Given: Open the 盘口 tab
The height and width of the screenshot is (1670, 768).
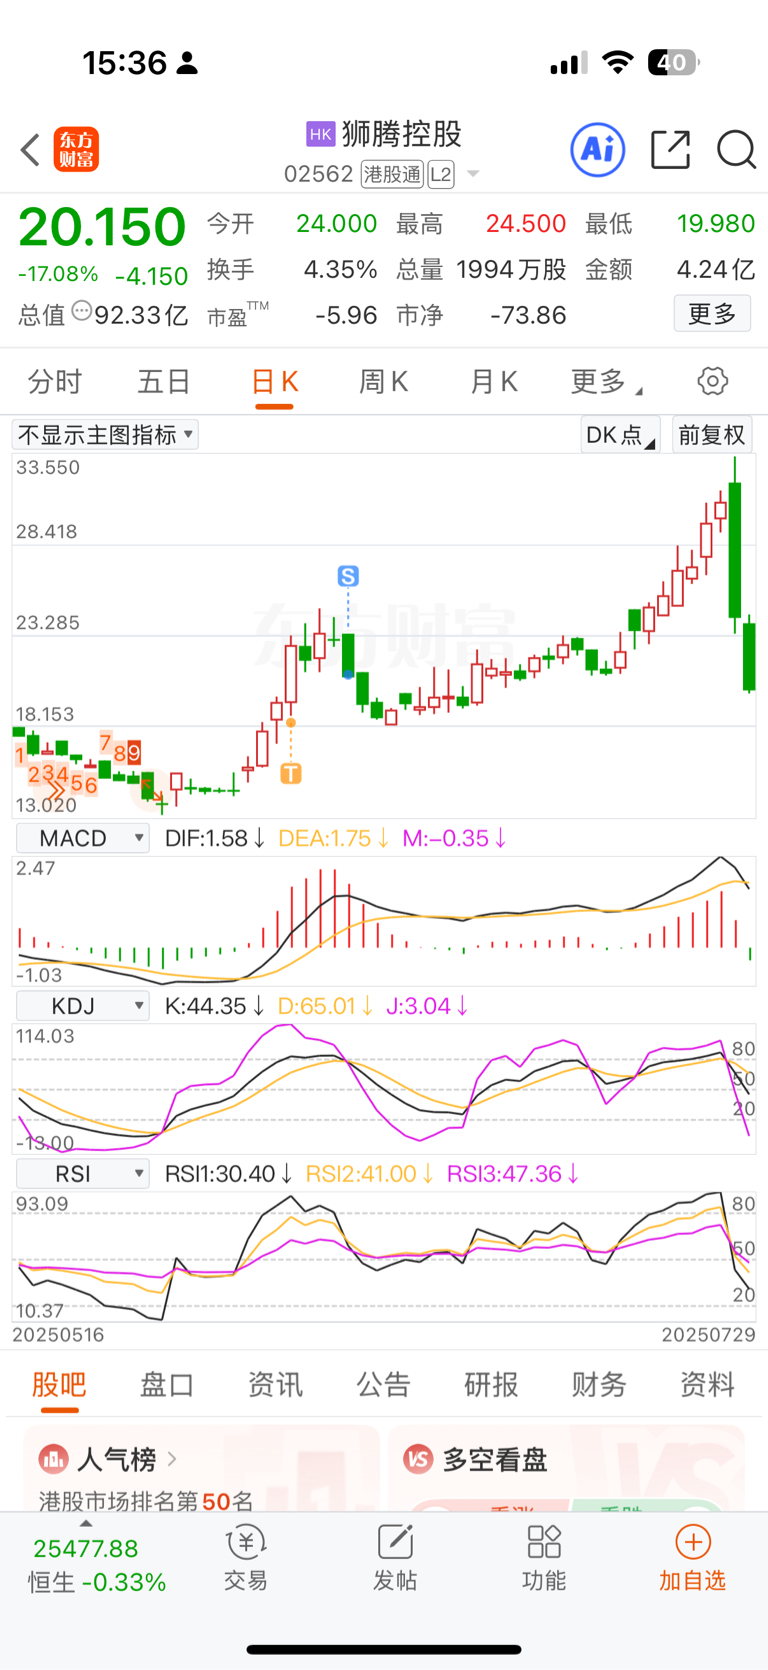Looking at the screenshot, I should click(x=167, y=1385).
